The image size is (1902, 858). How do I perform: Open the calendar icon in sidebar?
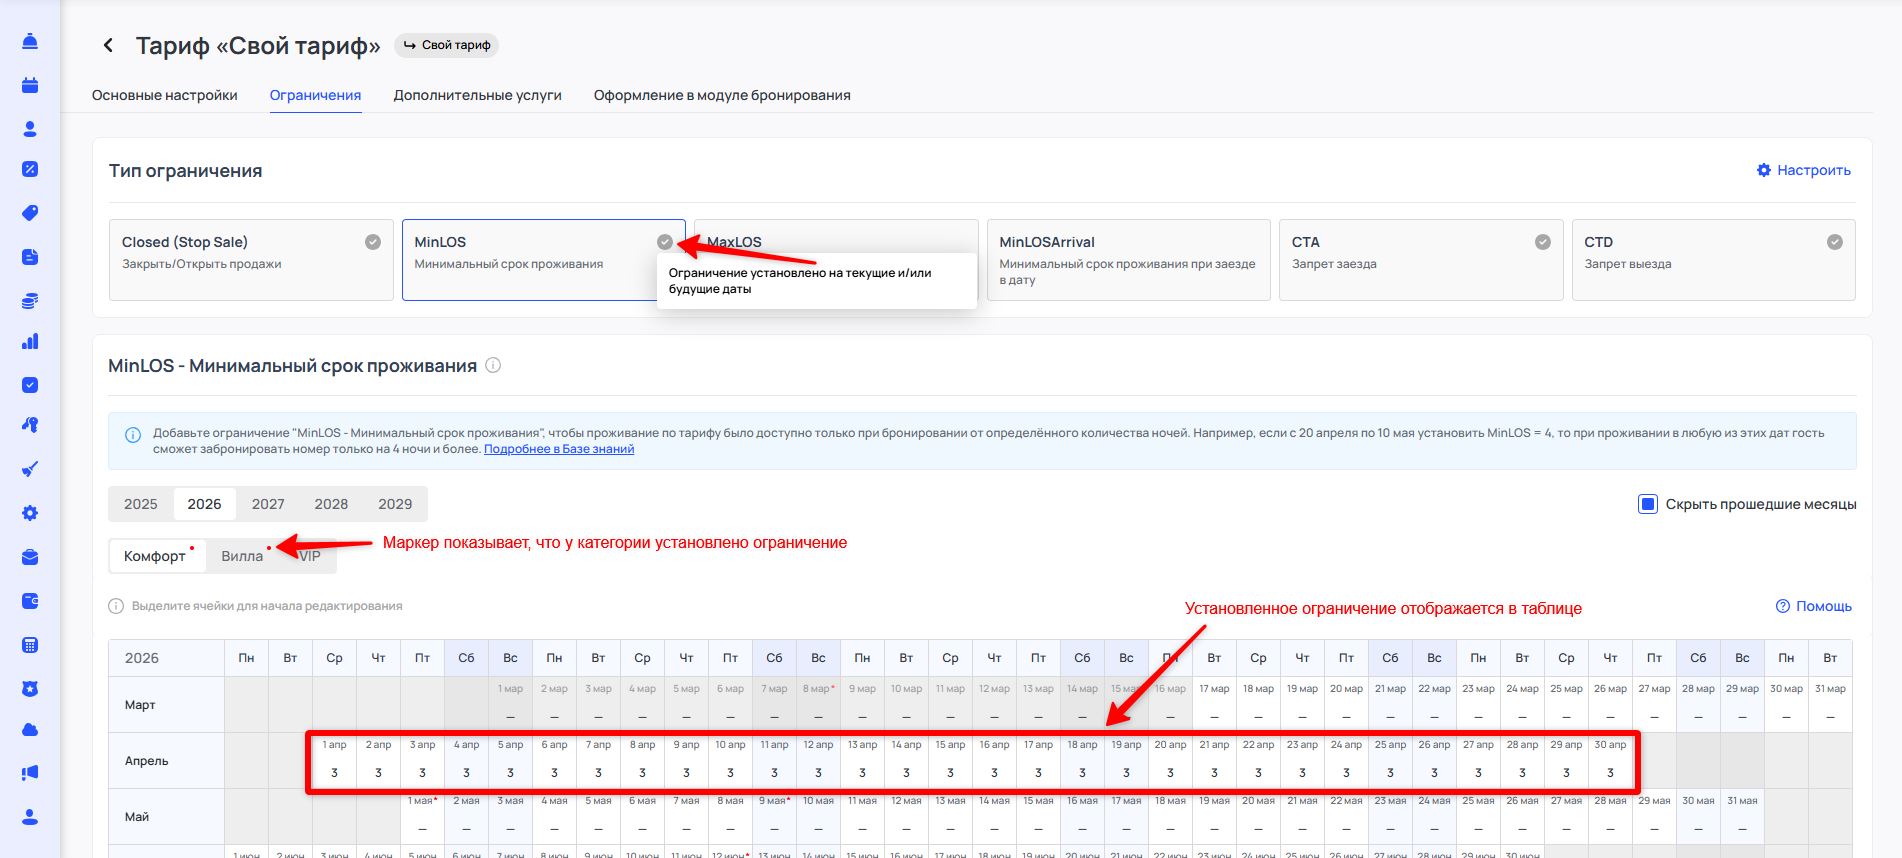[30, 85]
